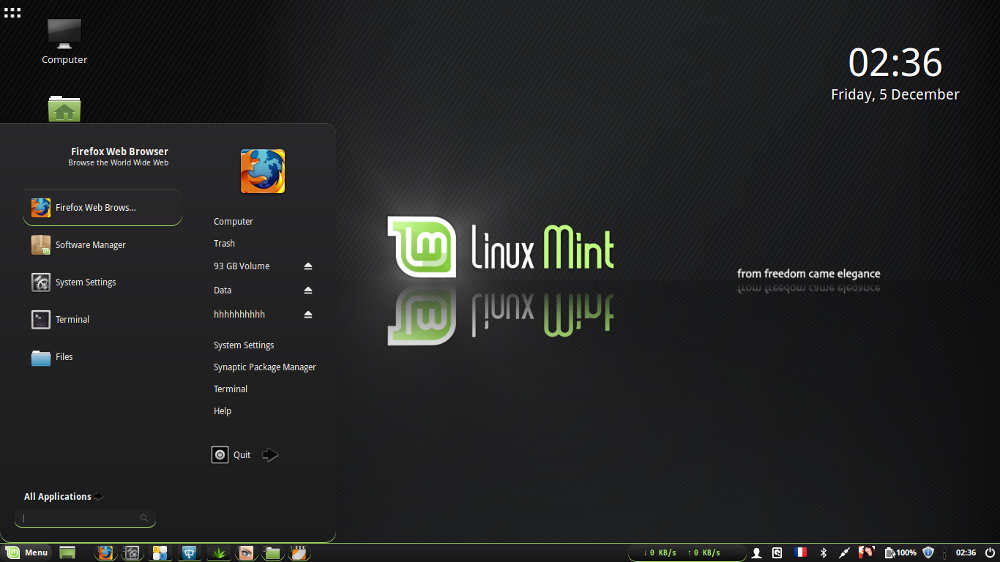1000x562 pixels.
Task: Select Quit label in menu
Action: 242,455
